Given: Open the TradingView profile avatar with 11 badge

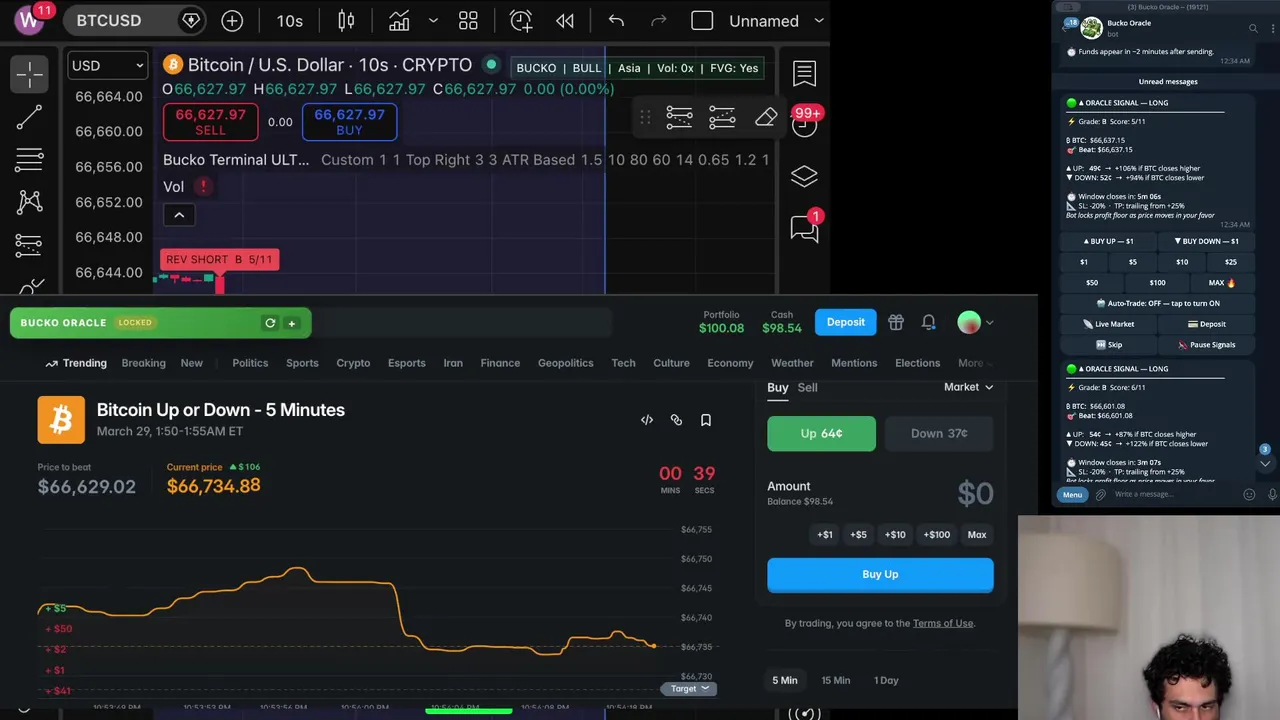Looking at the screenshot, I should 30,19.
